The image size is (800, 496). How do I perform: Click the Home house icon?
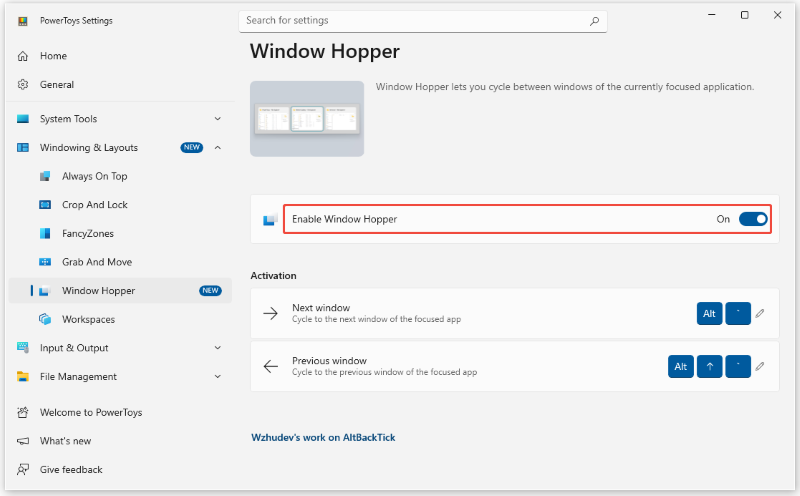22,56
